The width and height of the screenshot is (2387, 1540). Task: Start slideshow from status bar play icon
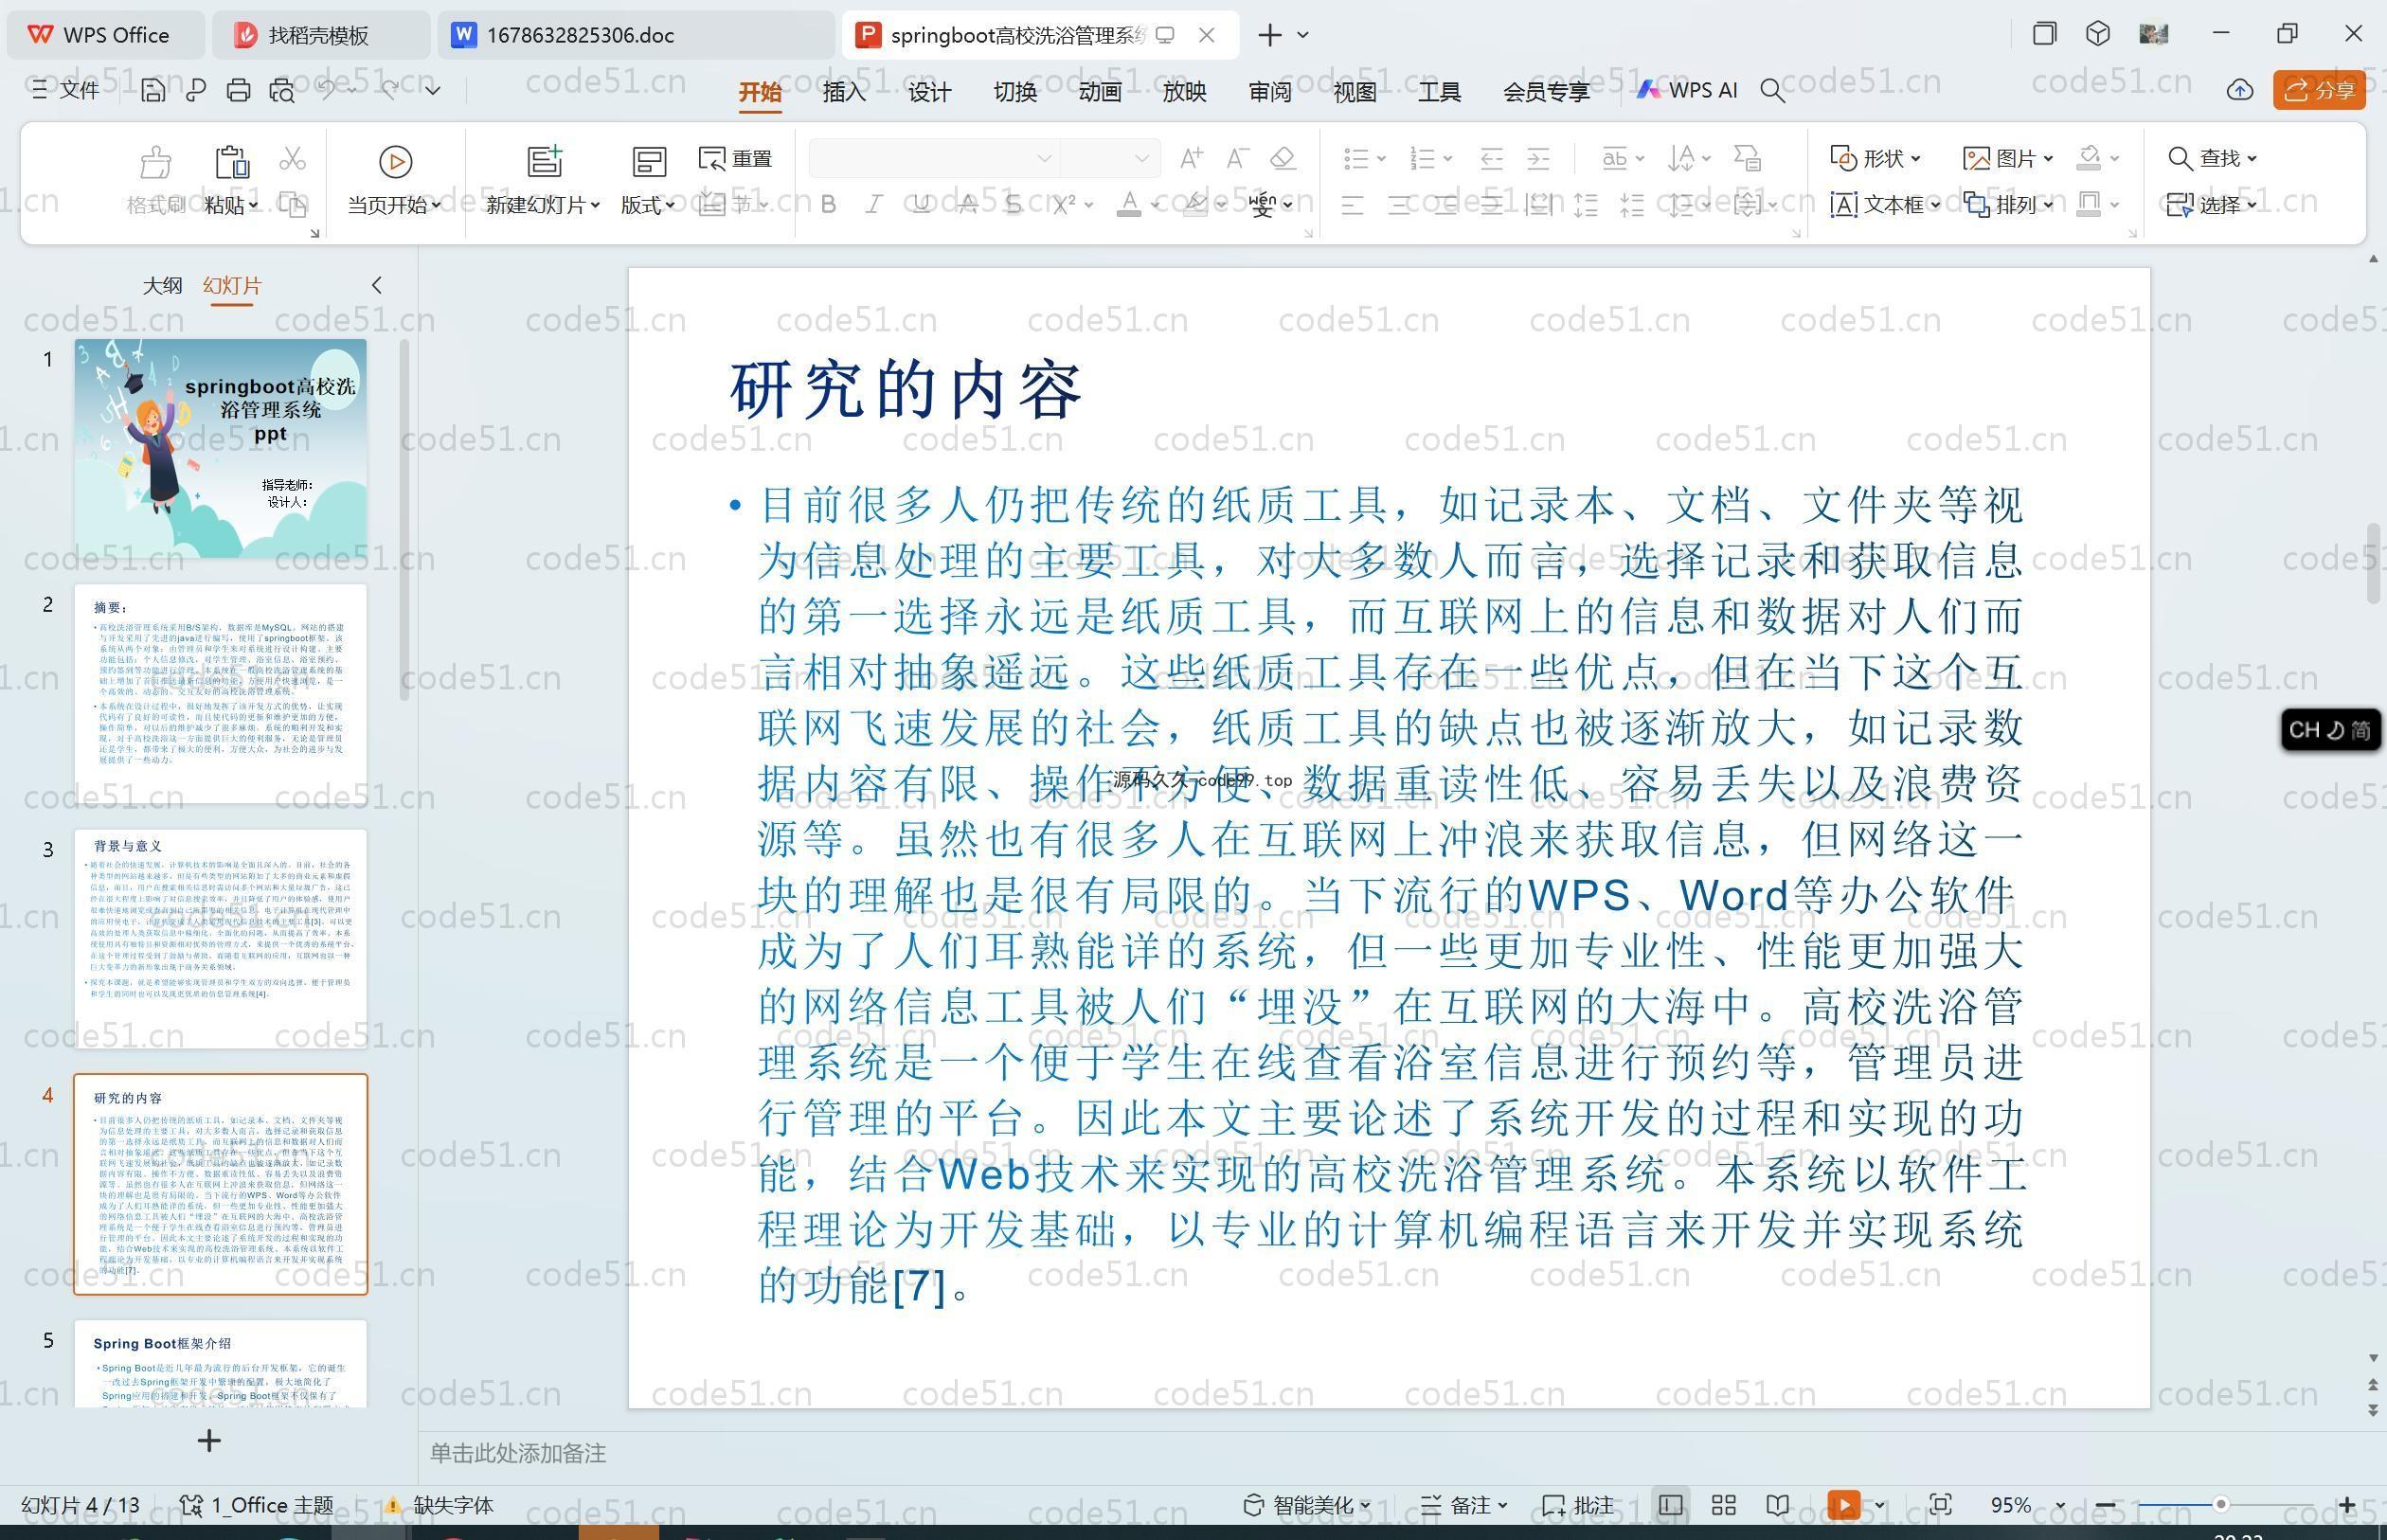click(1843, 1505)
